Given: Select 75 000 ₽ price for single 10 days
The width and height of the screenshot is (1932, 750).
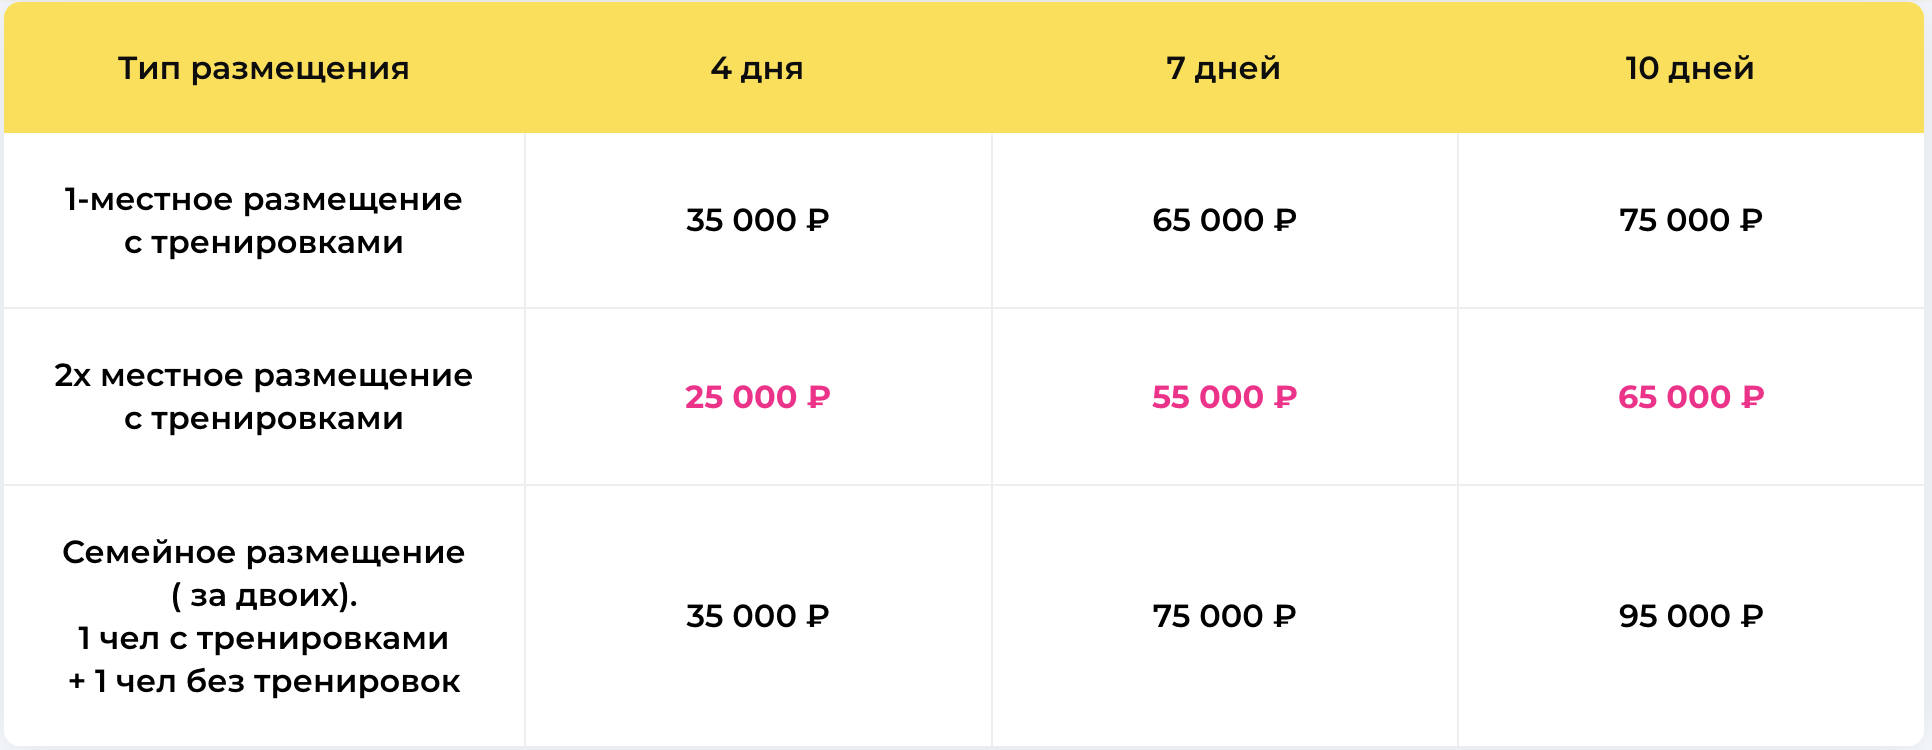Looking at the screenshot, I should (x=1691, y=220).
